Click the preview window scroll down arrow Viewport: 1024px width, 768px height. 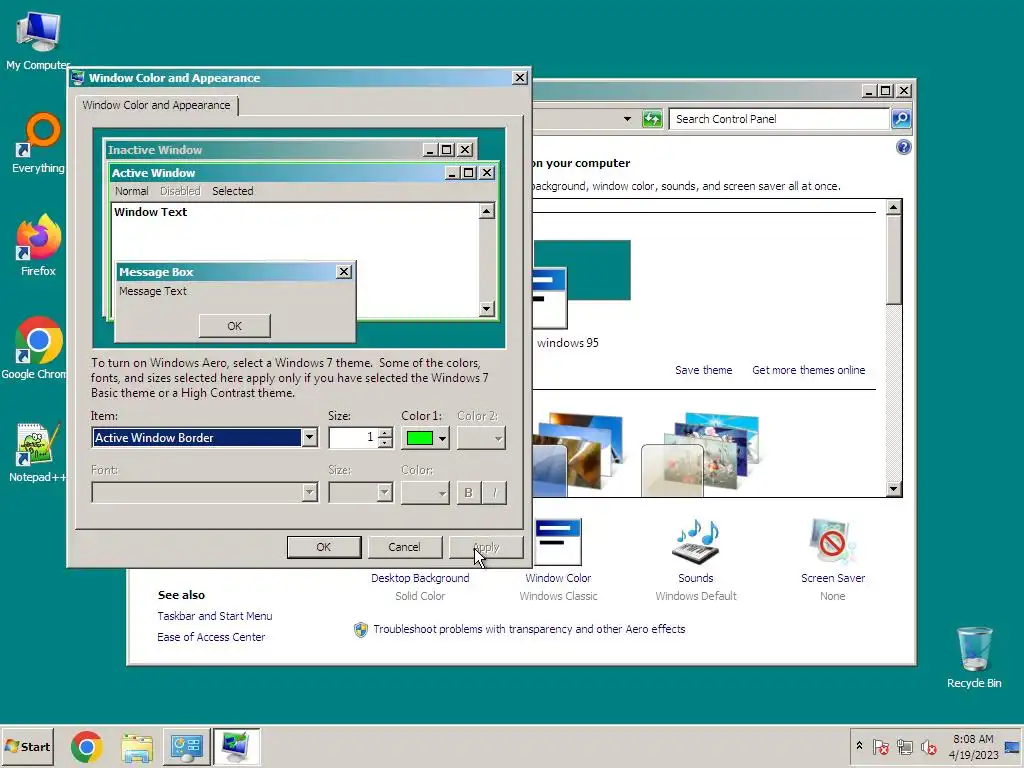[487, 309]
